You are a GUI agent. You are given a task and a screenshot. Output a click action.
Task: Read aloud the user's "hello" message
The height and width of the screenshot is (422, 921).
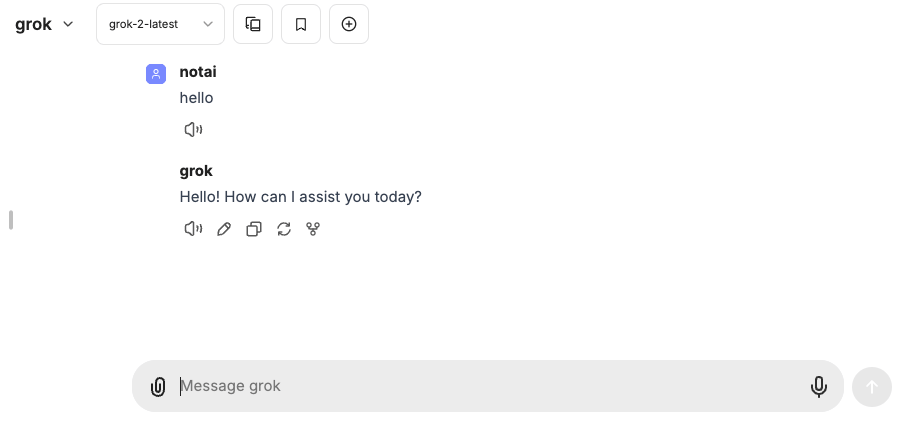pyautogui.click(x=193, y=129)
